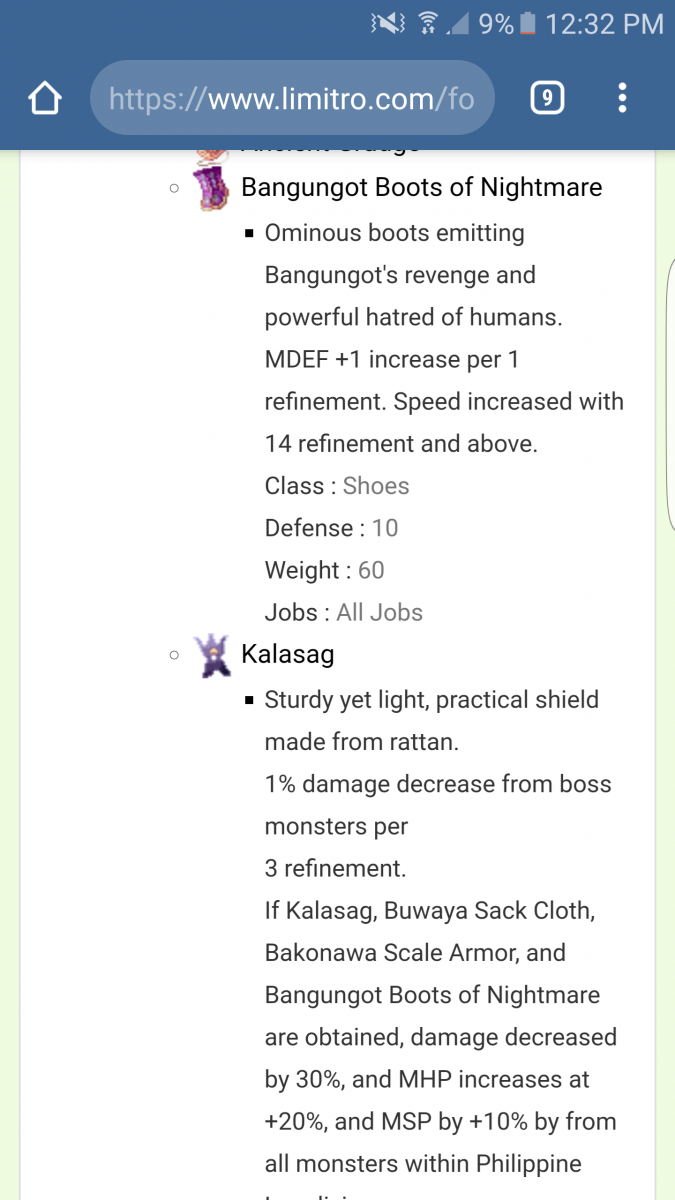Tap the vibrate mode status icon

click(x=388, y=23)
